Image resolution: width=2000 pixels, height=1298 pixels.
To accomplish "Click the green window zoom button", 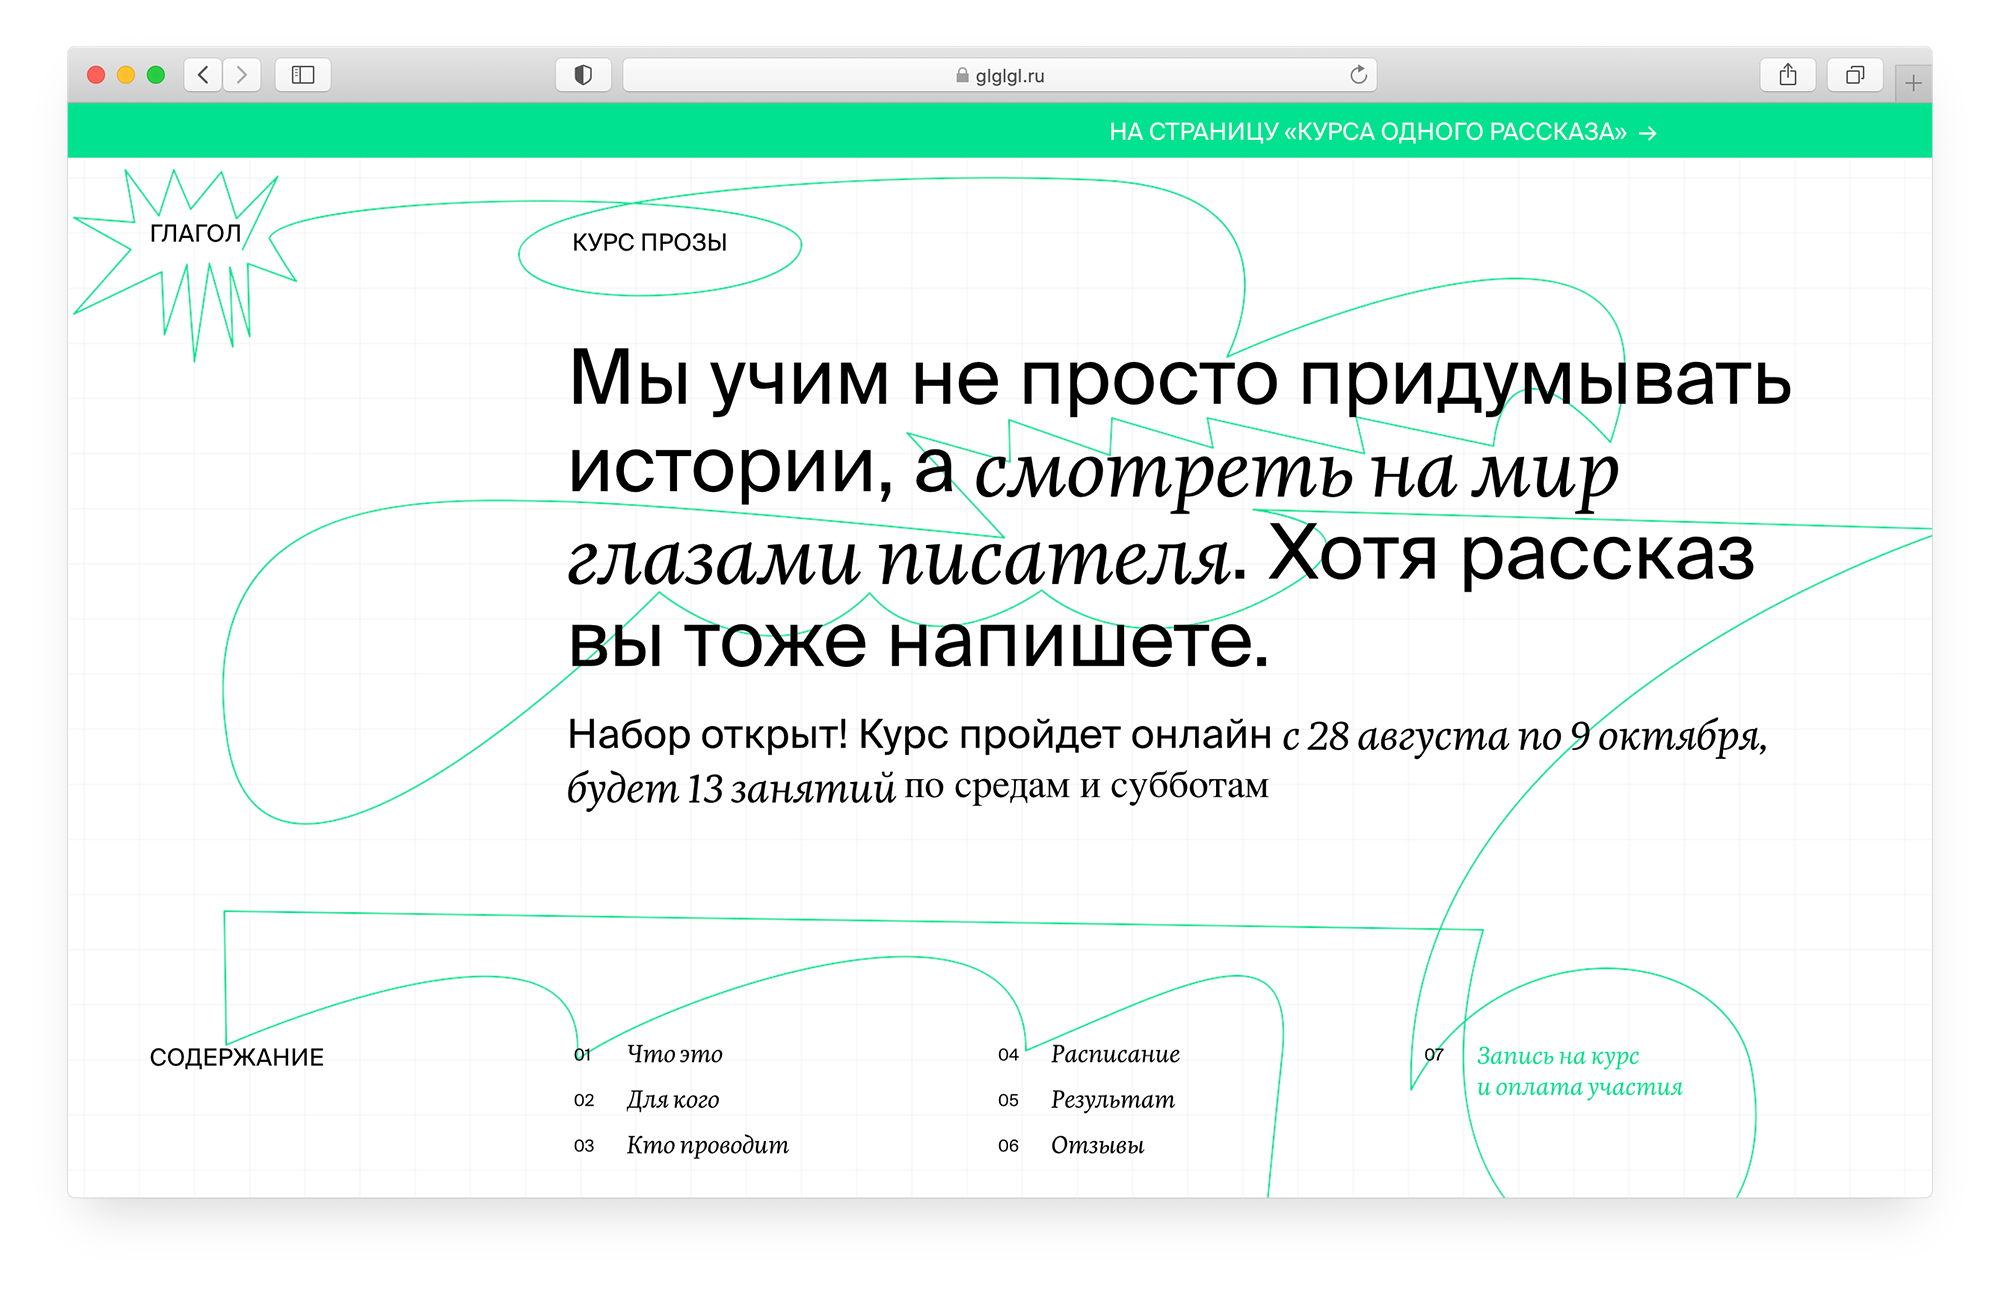I will tap(156, 75).
